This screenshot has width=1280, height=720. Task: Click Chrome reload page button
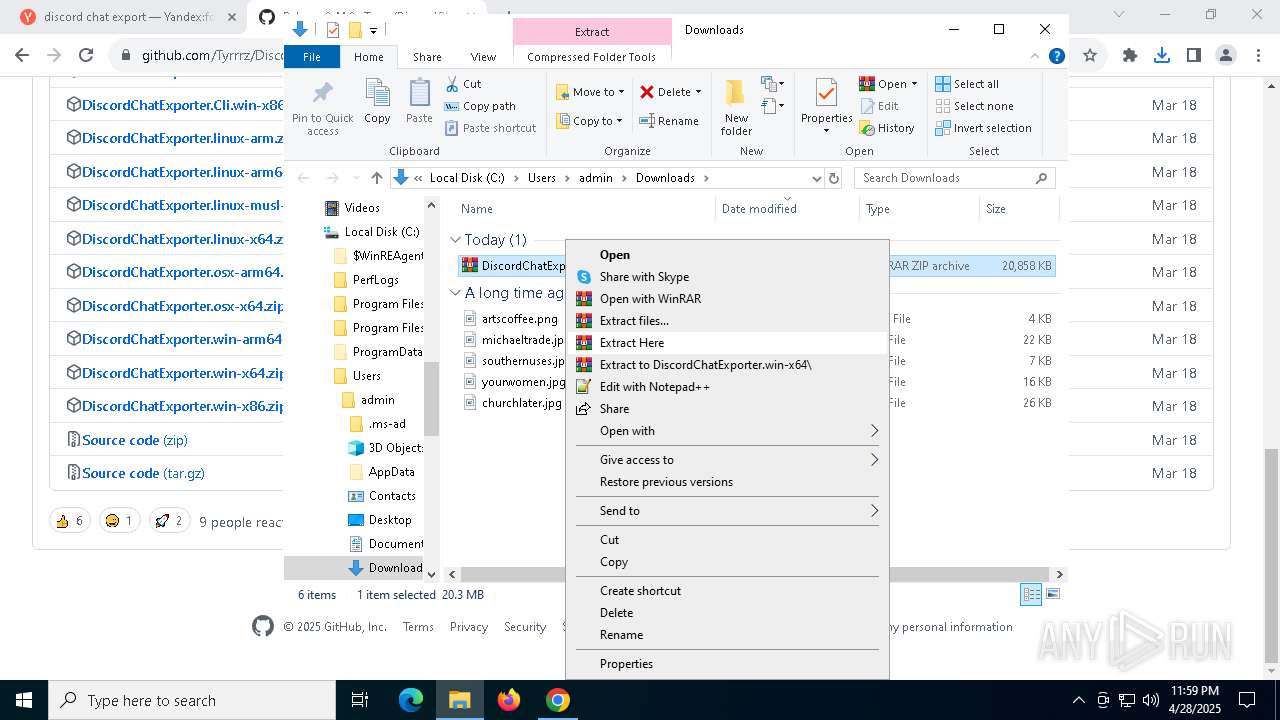pos(86,56)
